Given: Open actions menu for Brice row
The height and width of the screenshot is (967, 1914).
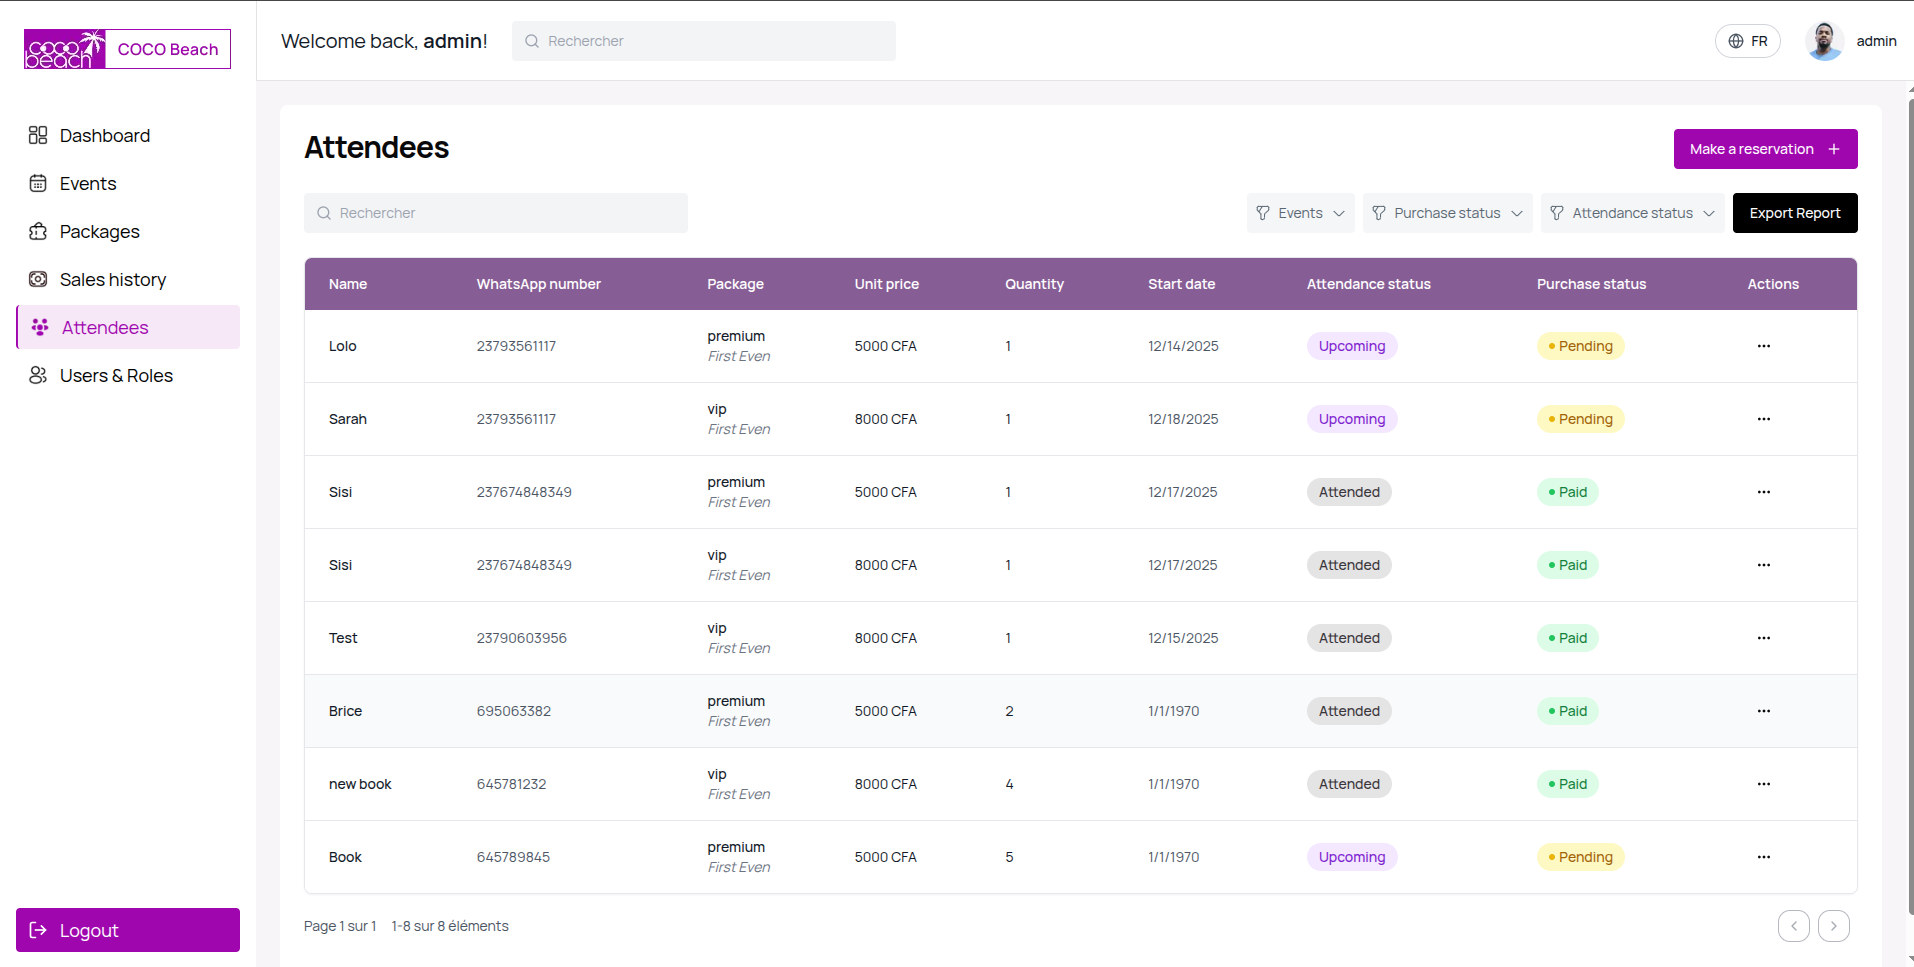Looking at the screenshot, I should pyautogui.click(x=1763, y=711).
